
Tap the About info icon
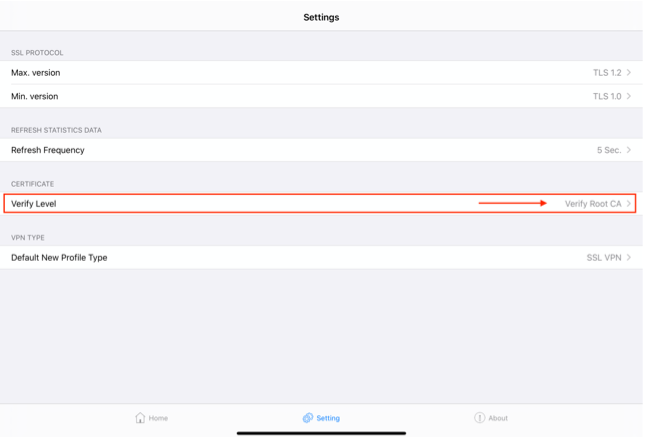[x=479, y=418]
